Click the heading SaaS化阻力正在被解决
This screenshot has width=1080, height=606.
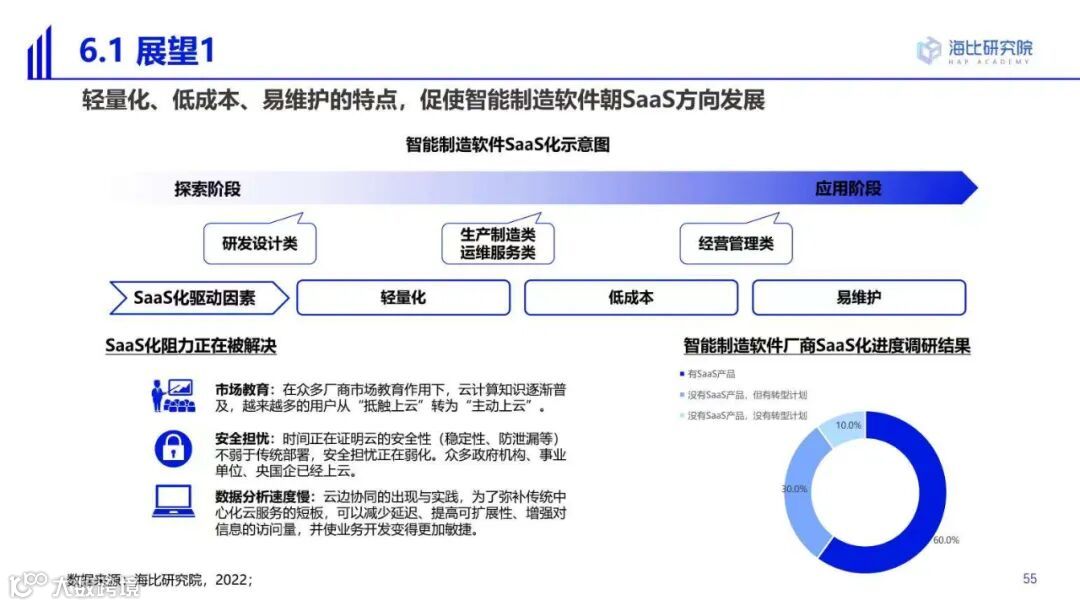tap(191, 346)
